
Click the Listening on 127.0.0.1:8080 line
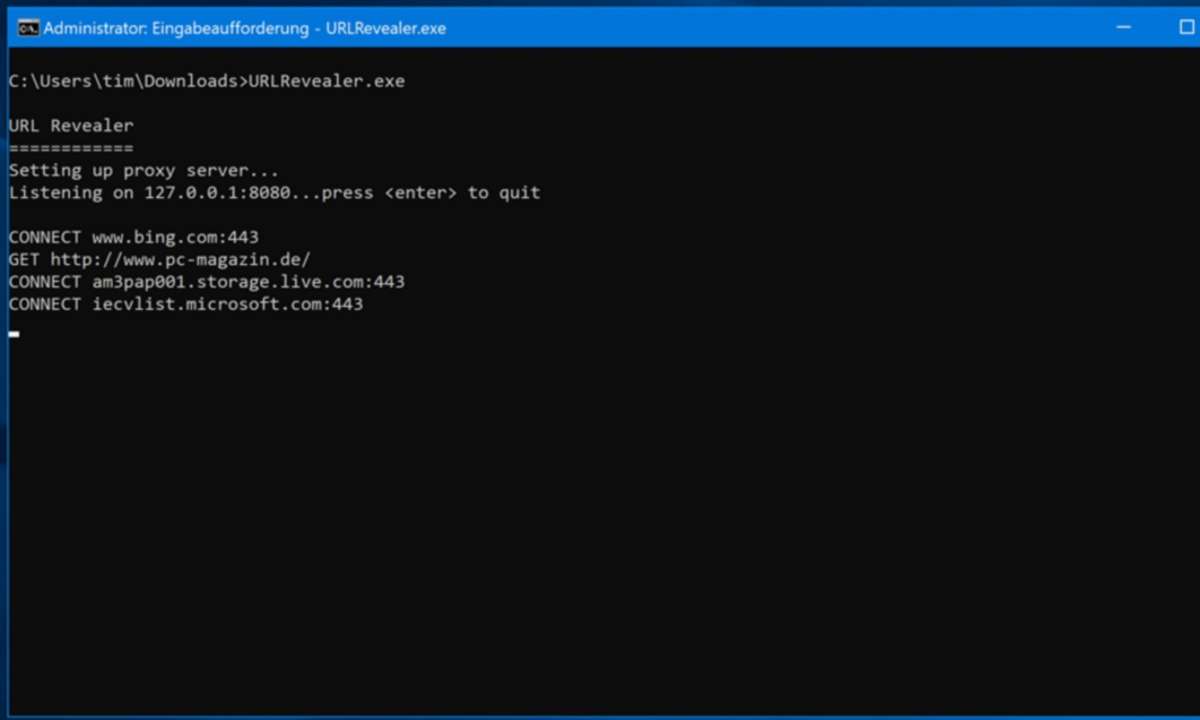pyautogui.click(x=274, y=192)
